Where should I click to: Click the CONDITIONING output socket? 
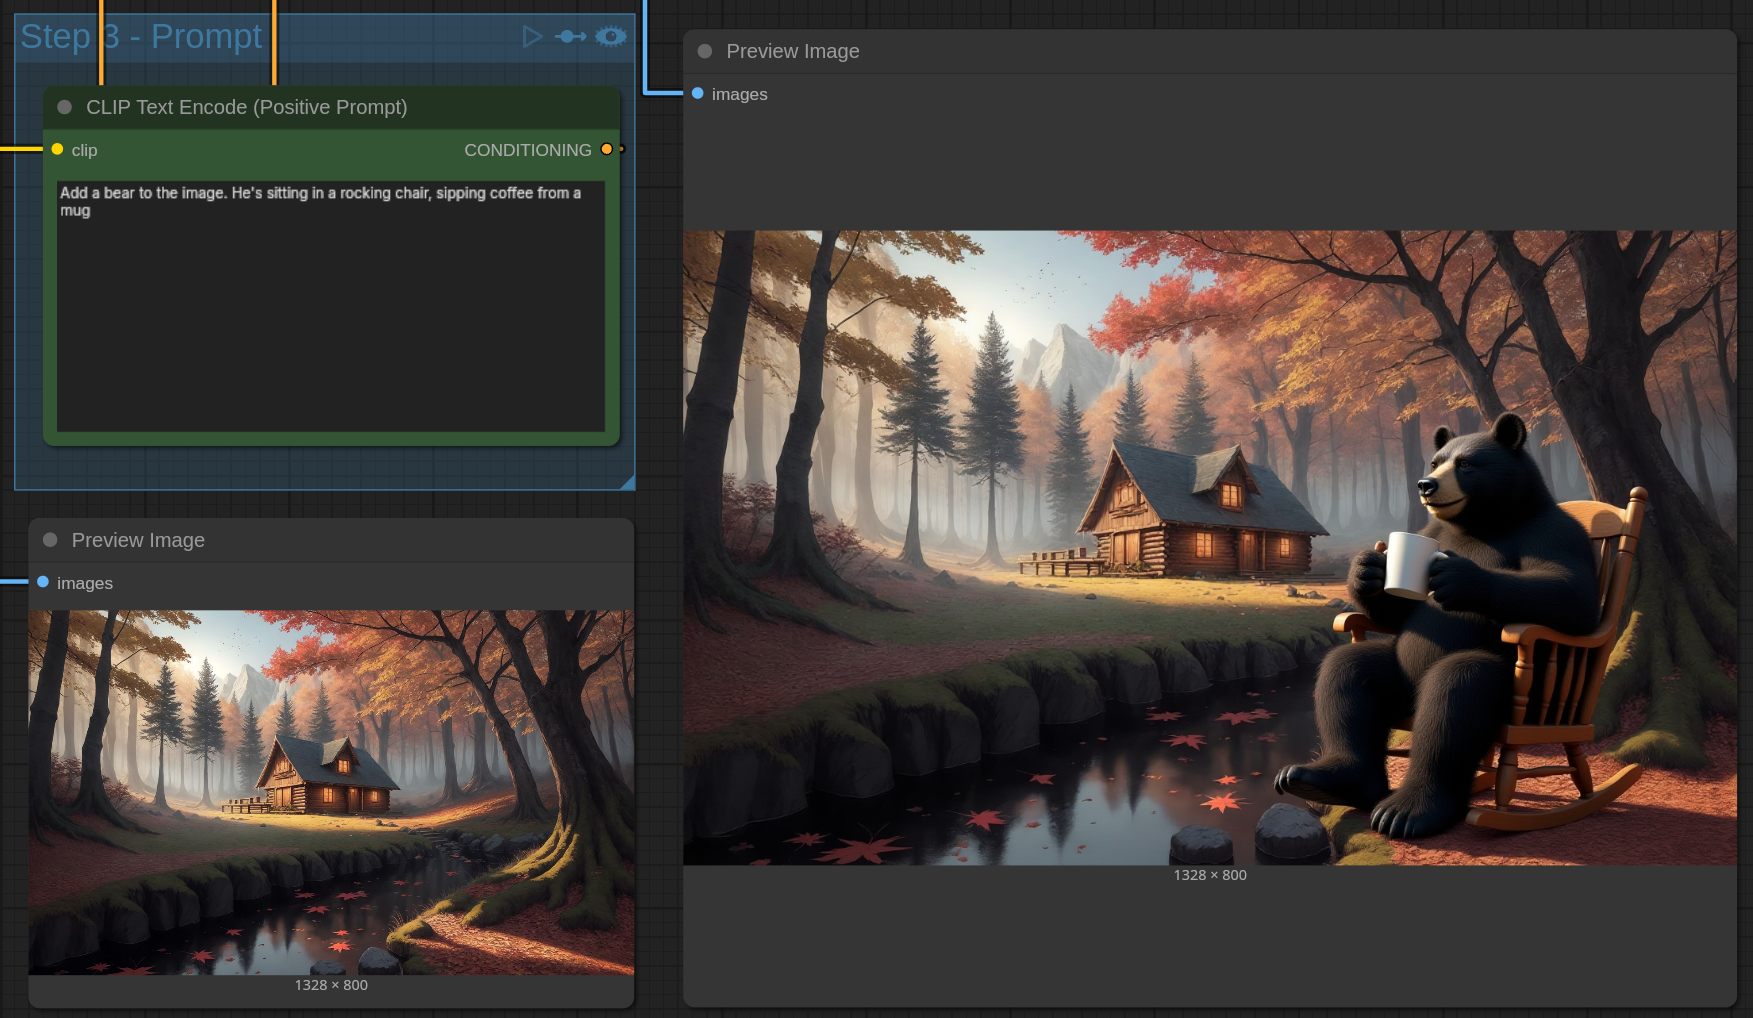click(606, 149)
